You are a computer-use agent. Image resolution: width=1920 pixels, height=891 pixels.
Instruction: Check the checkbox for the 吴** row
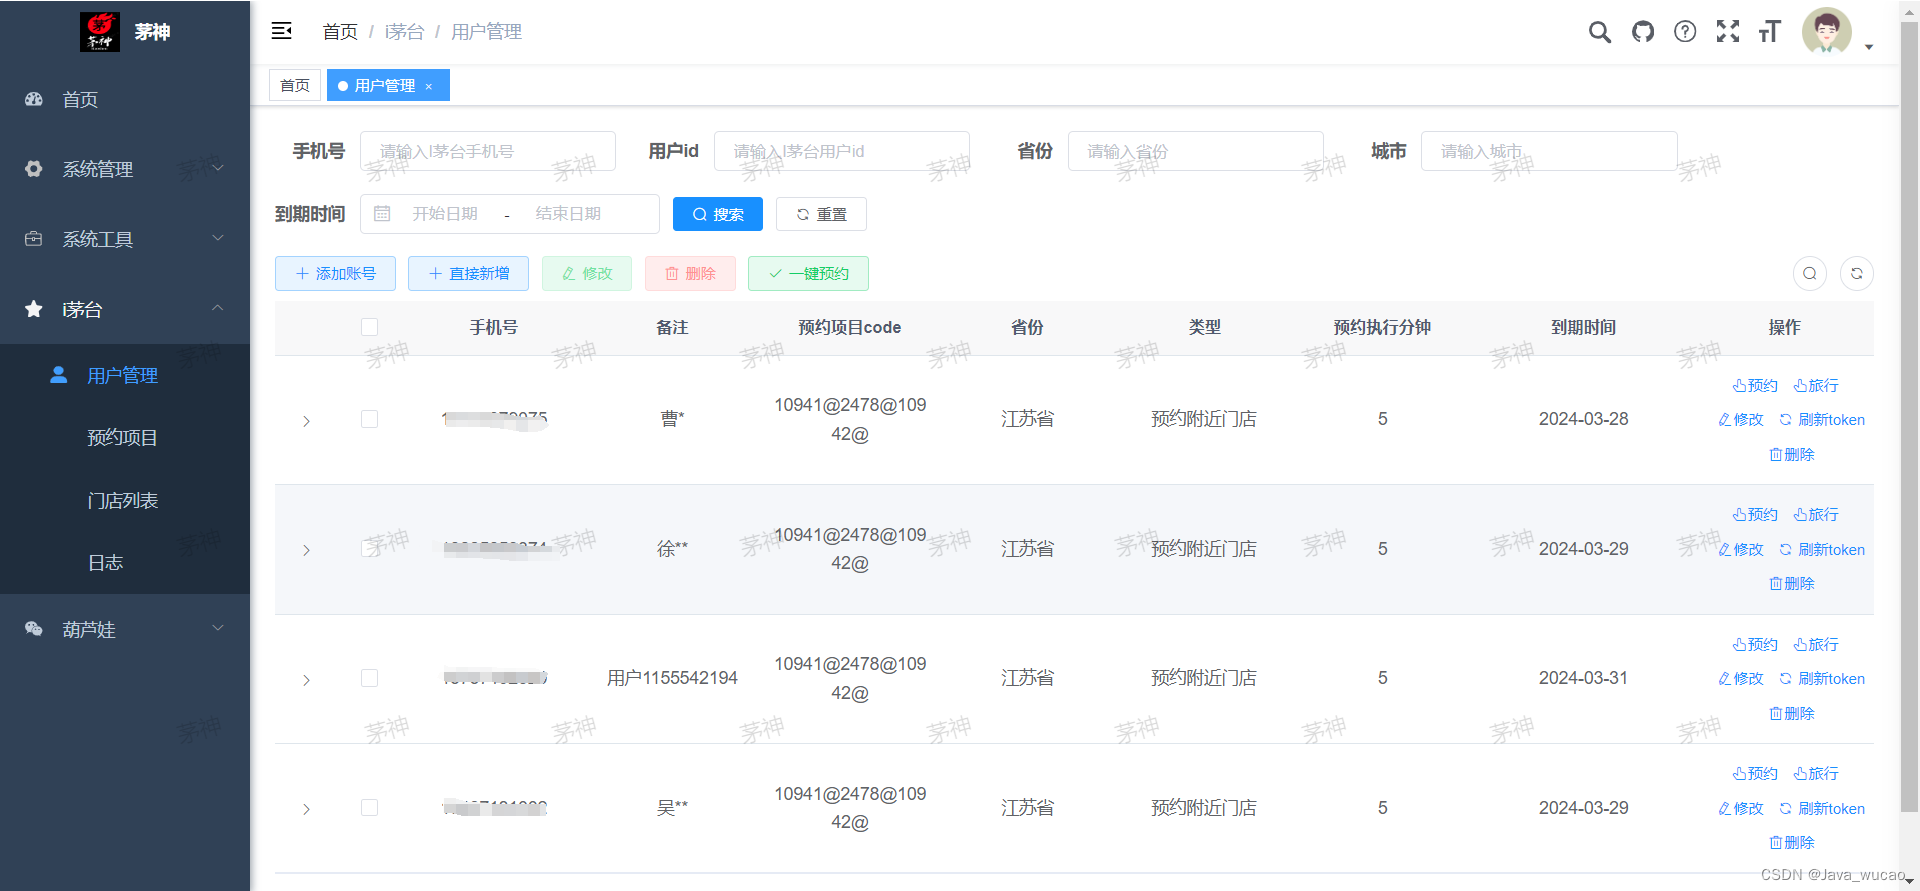(370, 807)
